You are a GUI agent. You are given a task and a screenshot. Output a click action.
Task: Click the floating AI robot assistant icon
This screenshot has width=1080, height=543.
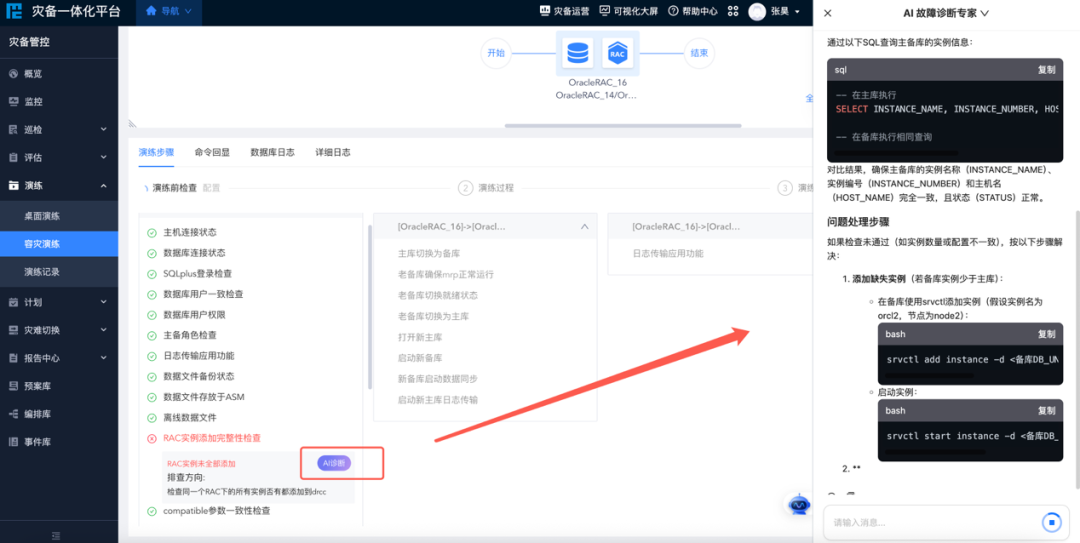(x=798, y=505)
